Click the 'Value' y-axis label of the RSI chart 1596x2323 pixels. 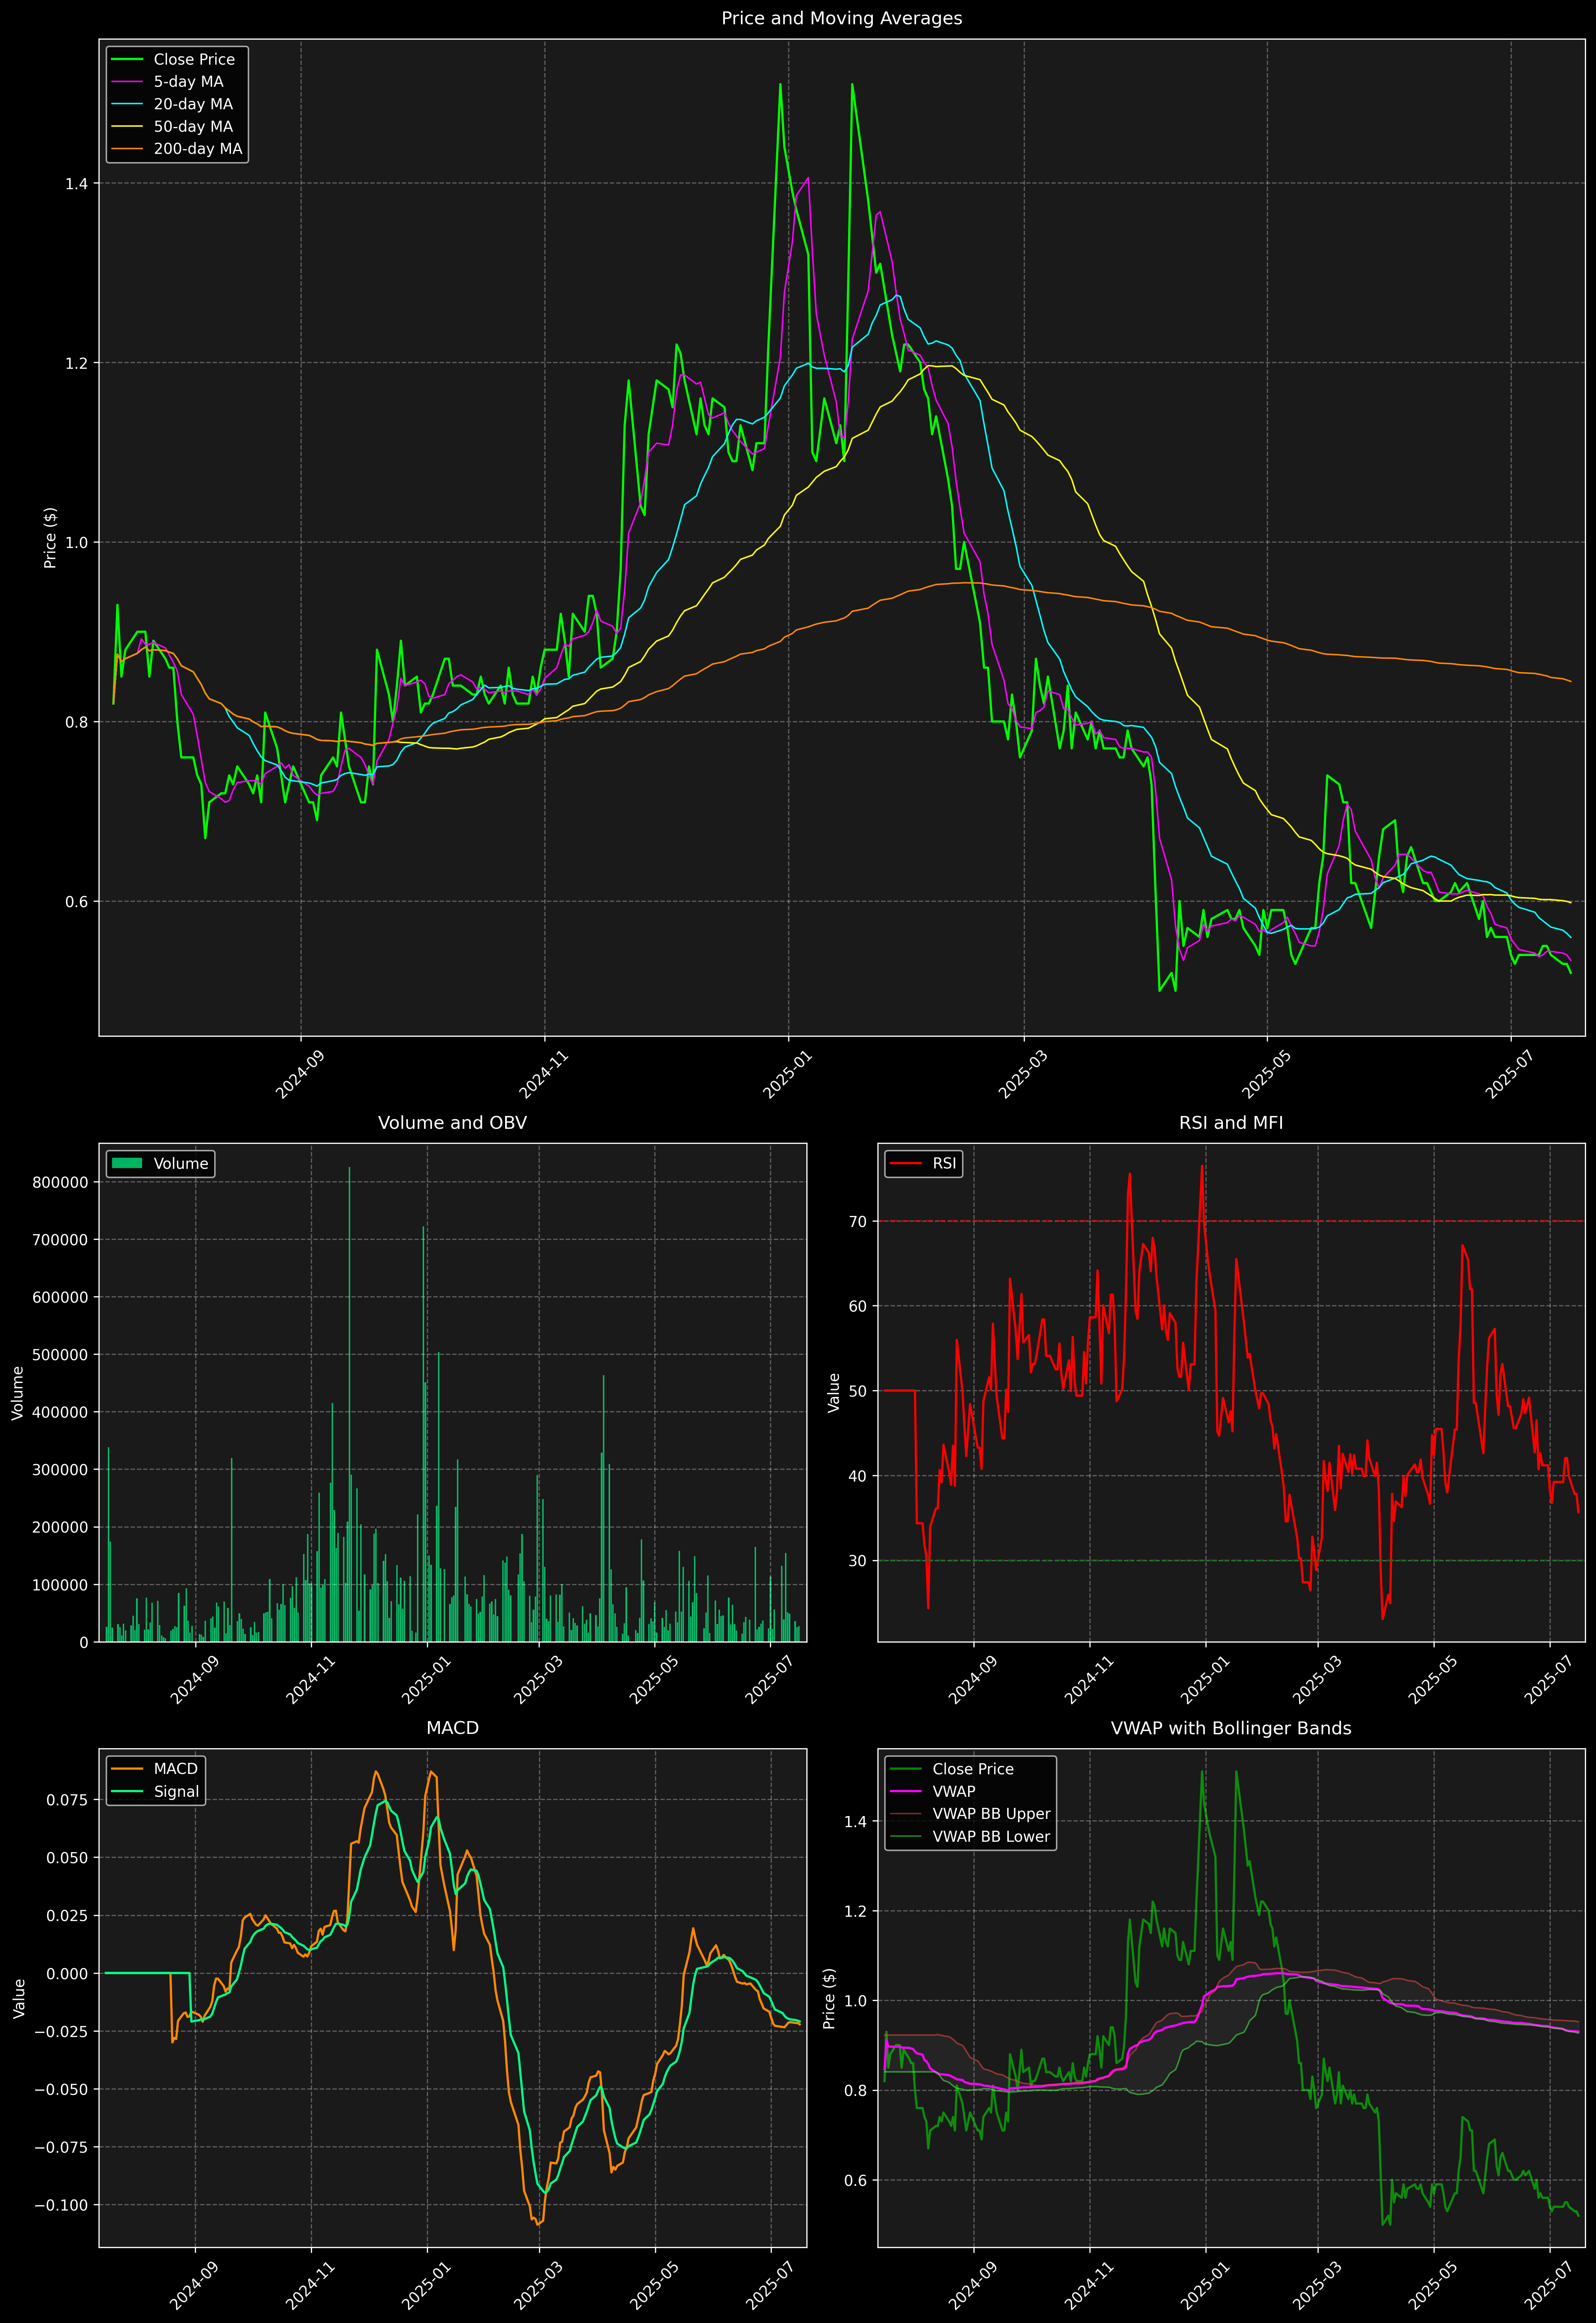[834, 1393]
